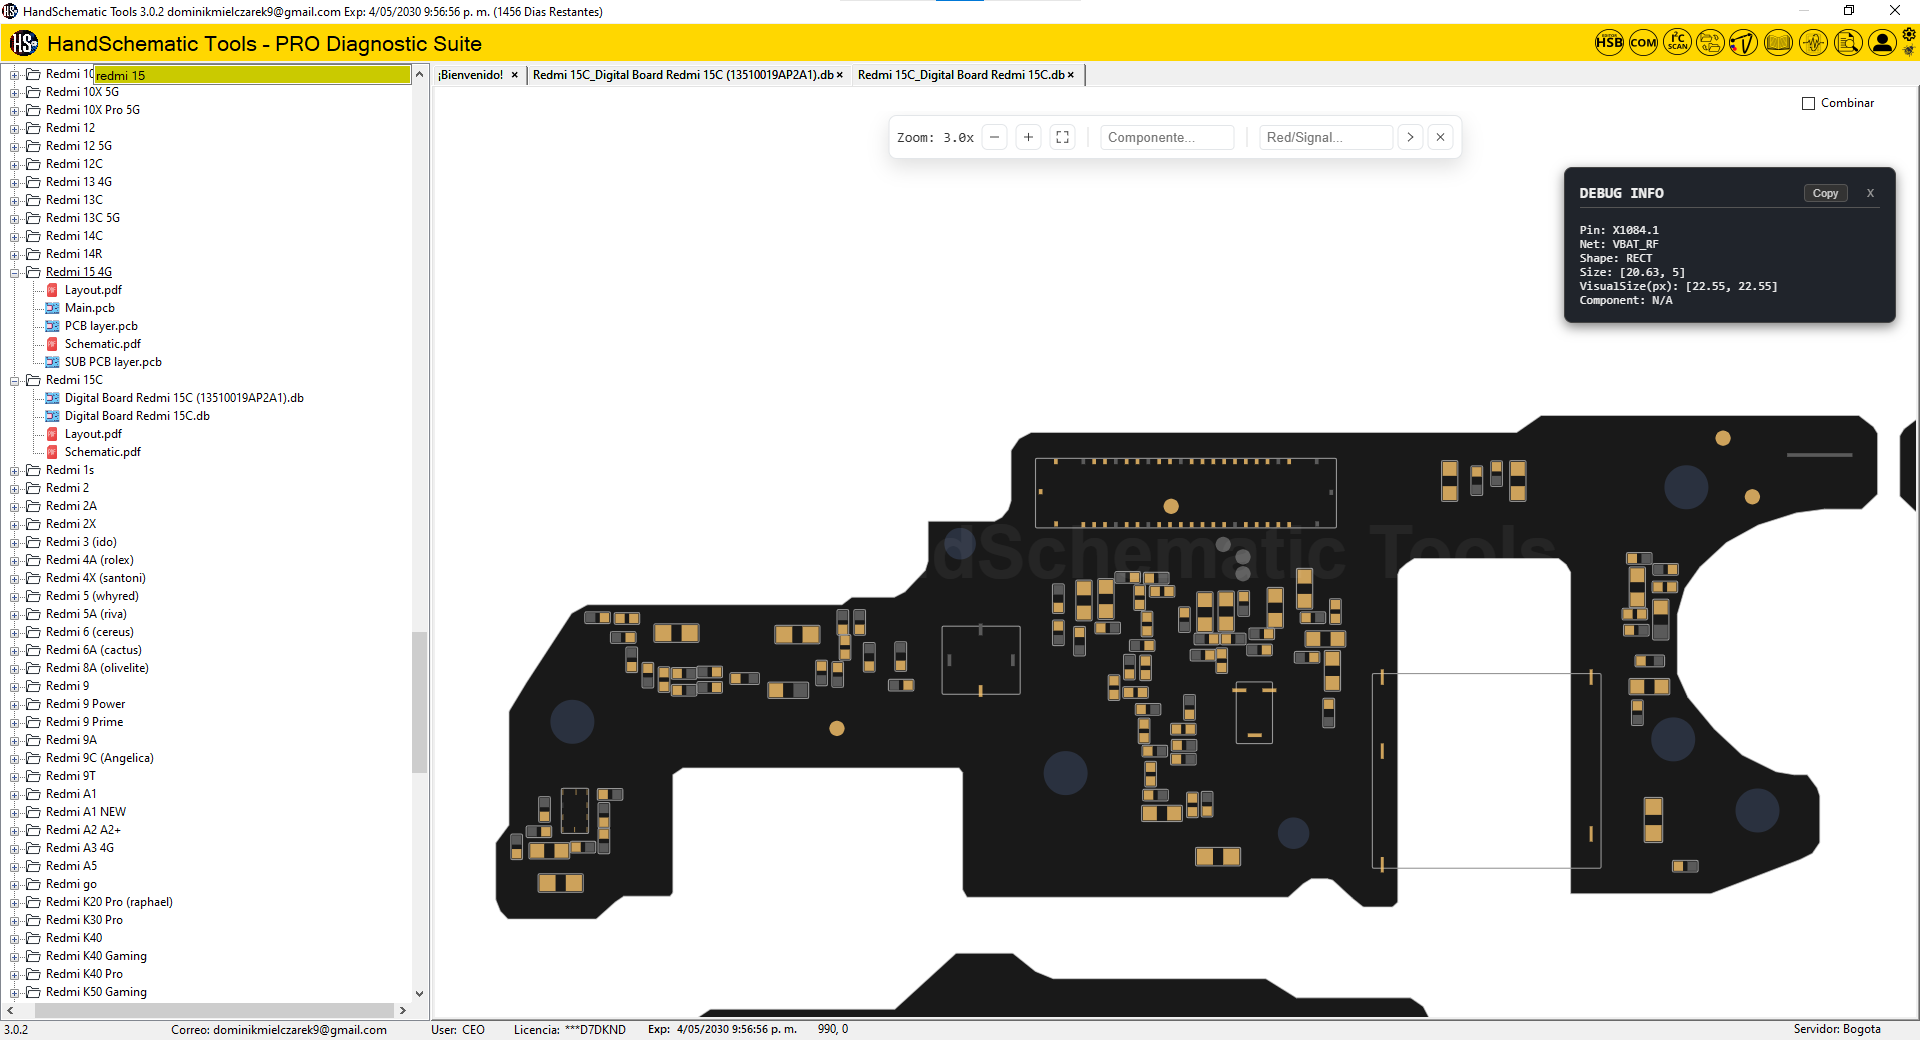The height and width of the screenshot is (1040, 1920).
Task: Zoom in with the plus button
Action: pos(1028,137)
